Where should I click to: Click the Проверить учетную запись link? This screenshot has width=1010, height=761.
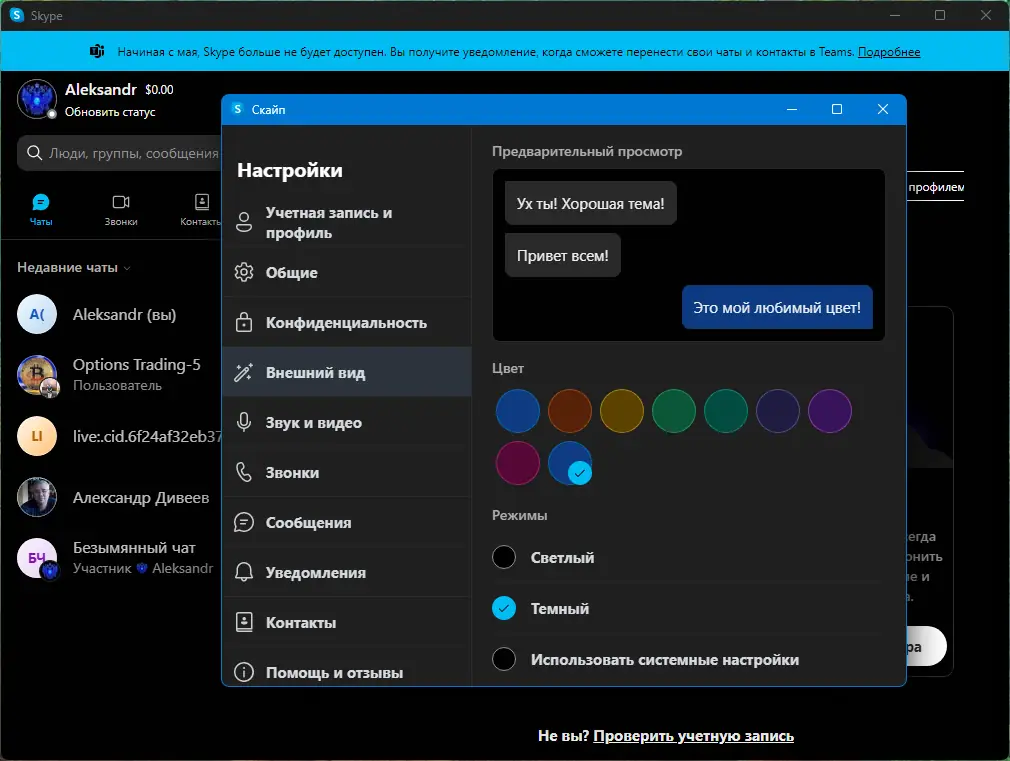(693, 736)
